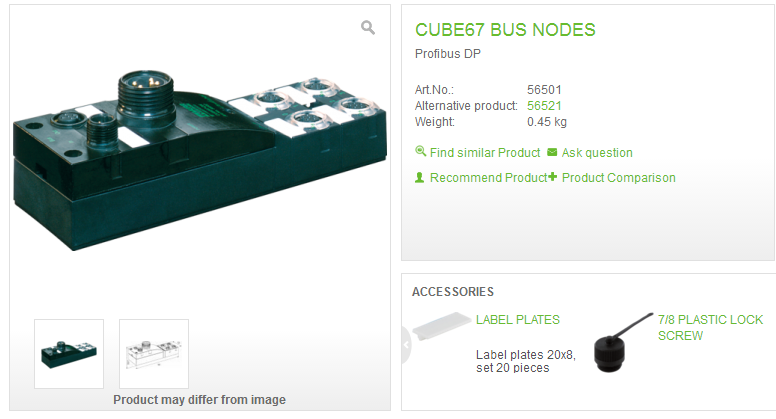Click the CUBE67 BUS NODES heading
776x419 pixels.
pyautogui.click(x=505, y=30)
